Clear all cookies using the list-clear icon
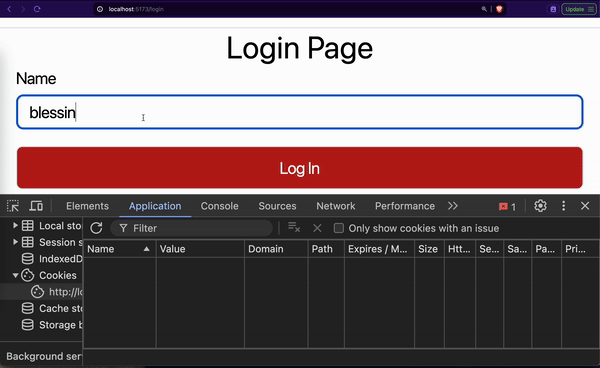Image resolution: width=600 pixels, height=368 pixels. [294, 228]
